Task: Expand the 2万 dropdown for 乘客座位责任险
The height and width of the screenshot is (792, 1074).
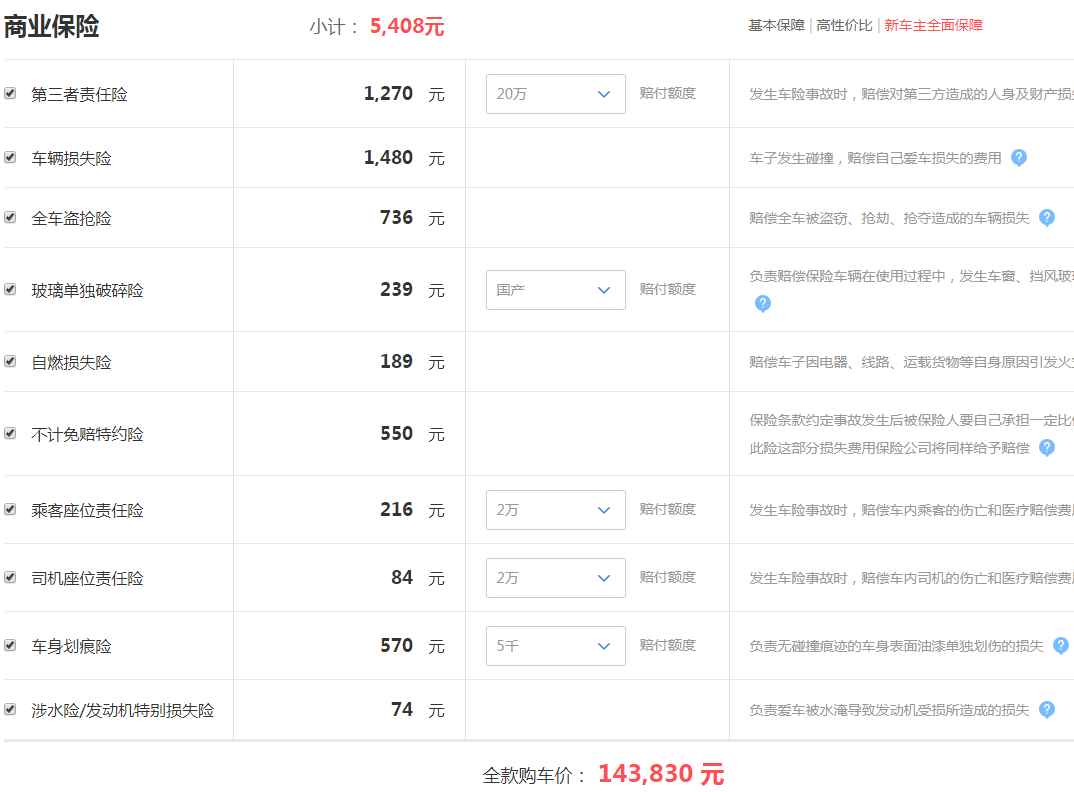Action: click(x=555, y=510)
